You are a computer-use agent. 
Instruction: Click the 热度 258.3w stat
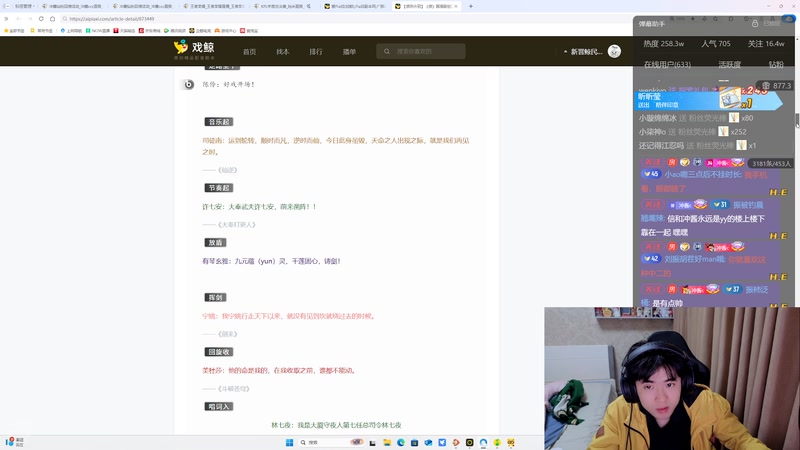coord(663,44)
